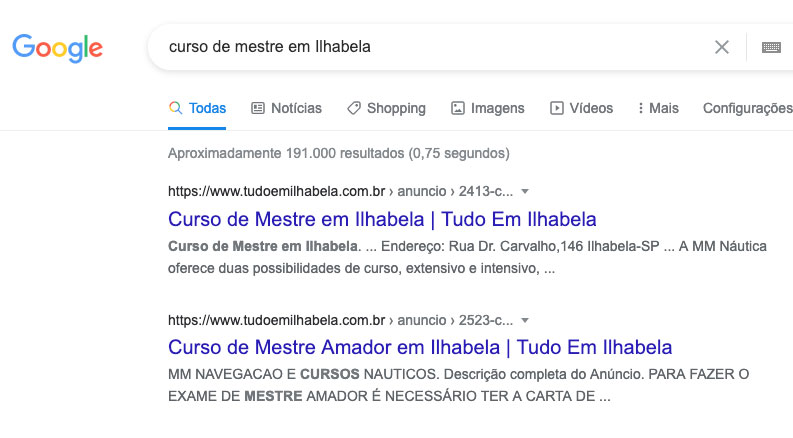Click the Google logo
Image resolution: width=793 pixels, height=438 pixels.
[x=57, y=47]
